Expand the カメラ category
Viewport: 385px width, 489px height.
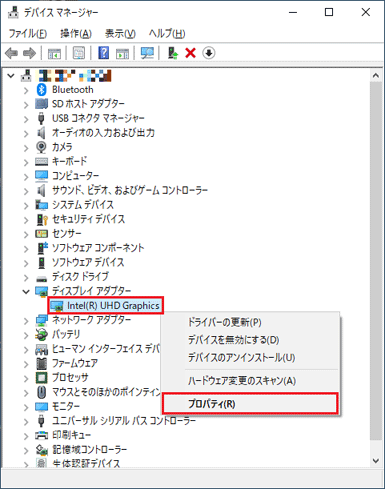pos(26,148)
